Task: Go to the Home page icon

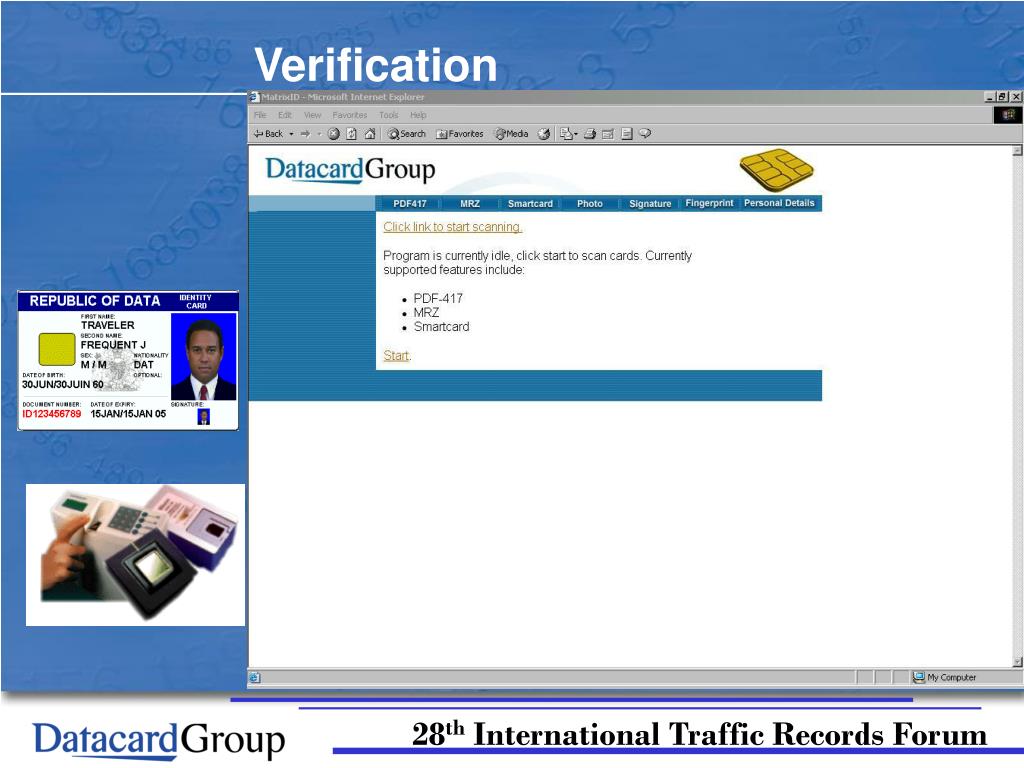Action: tap(370, 134)
